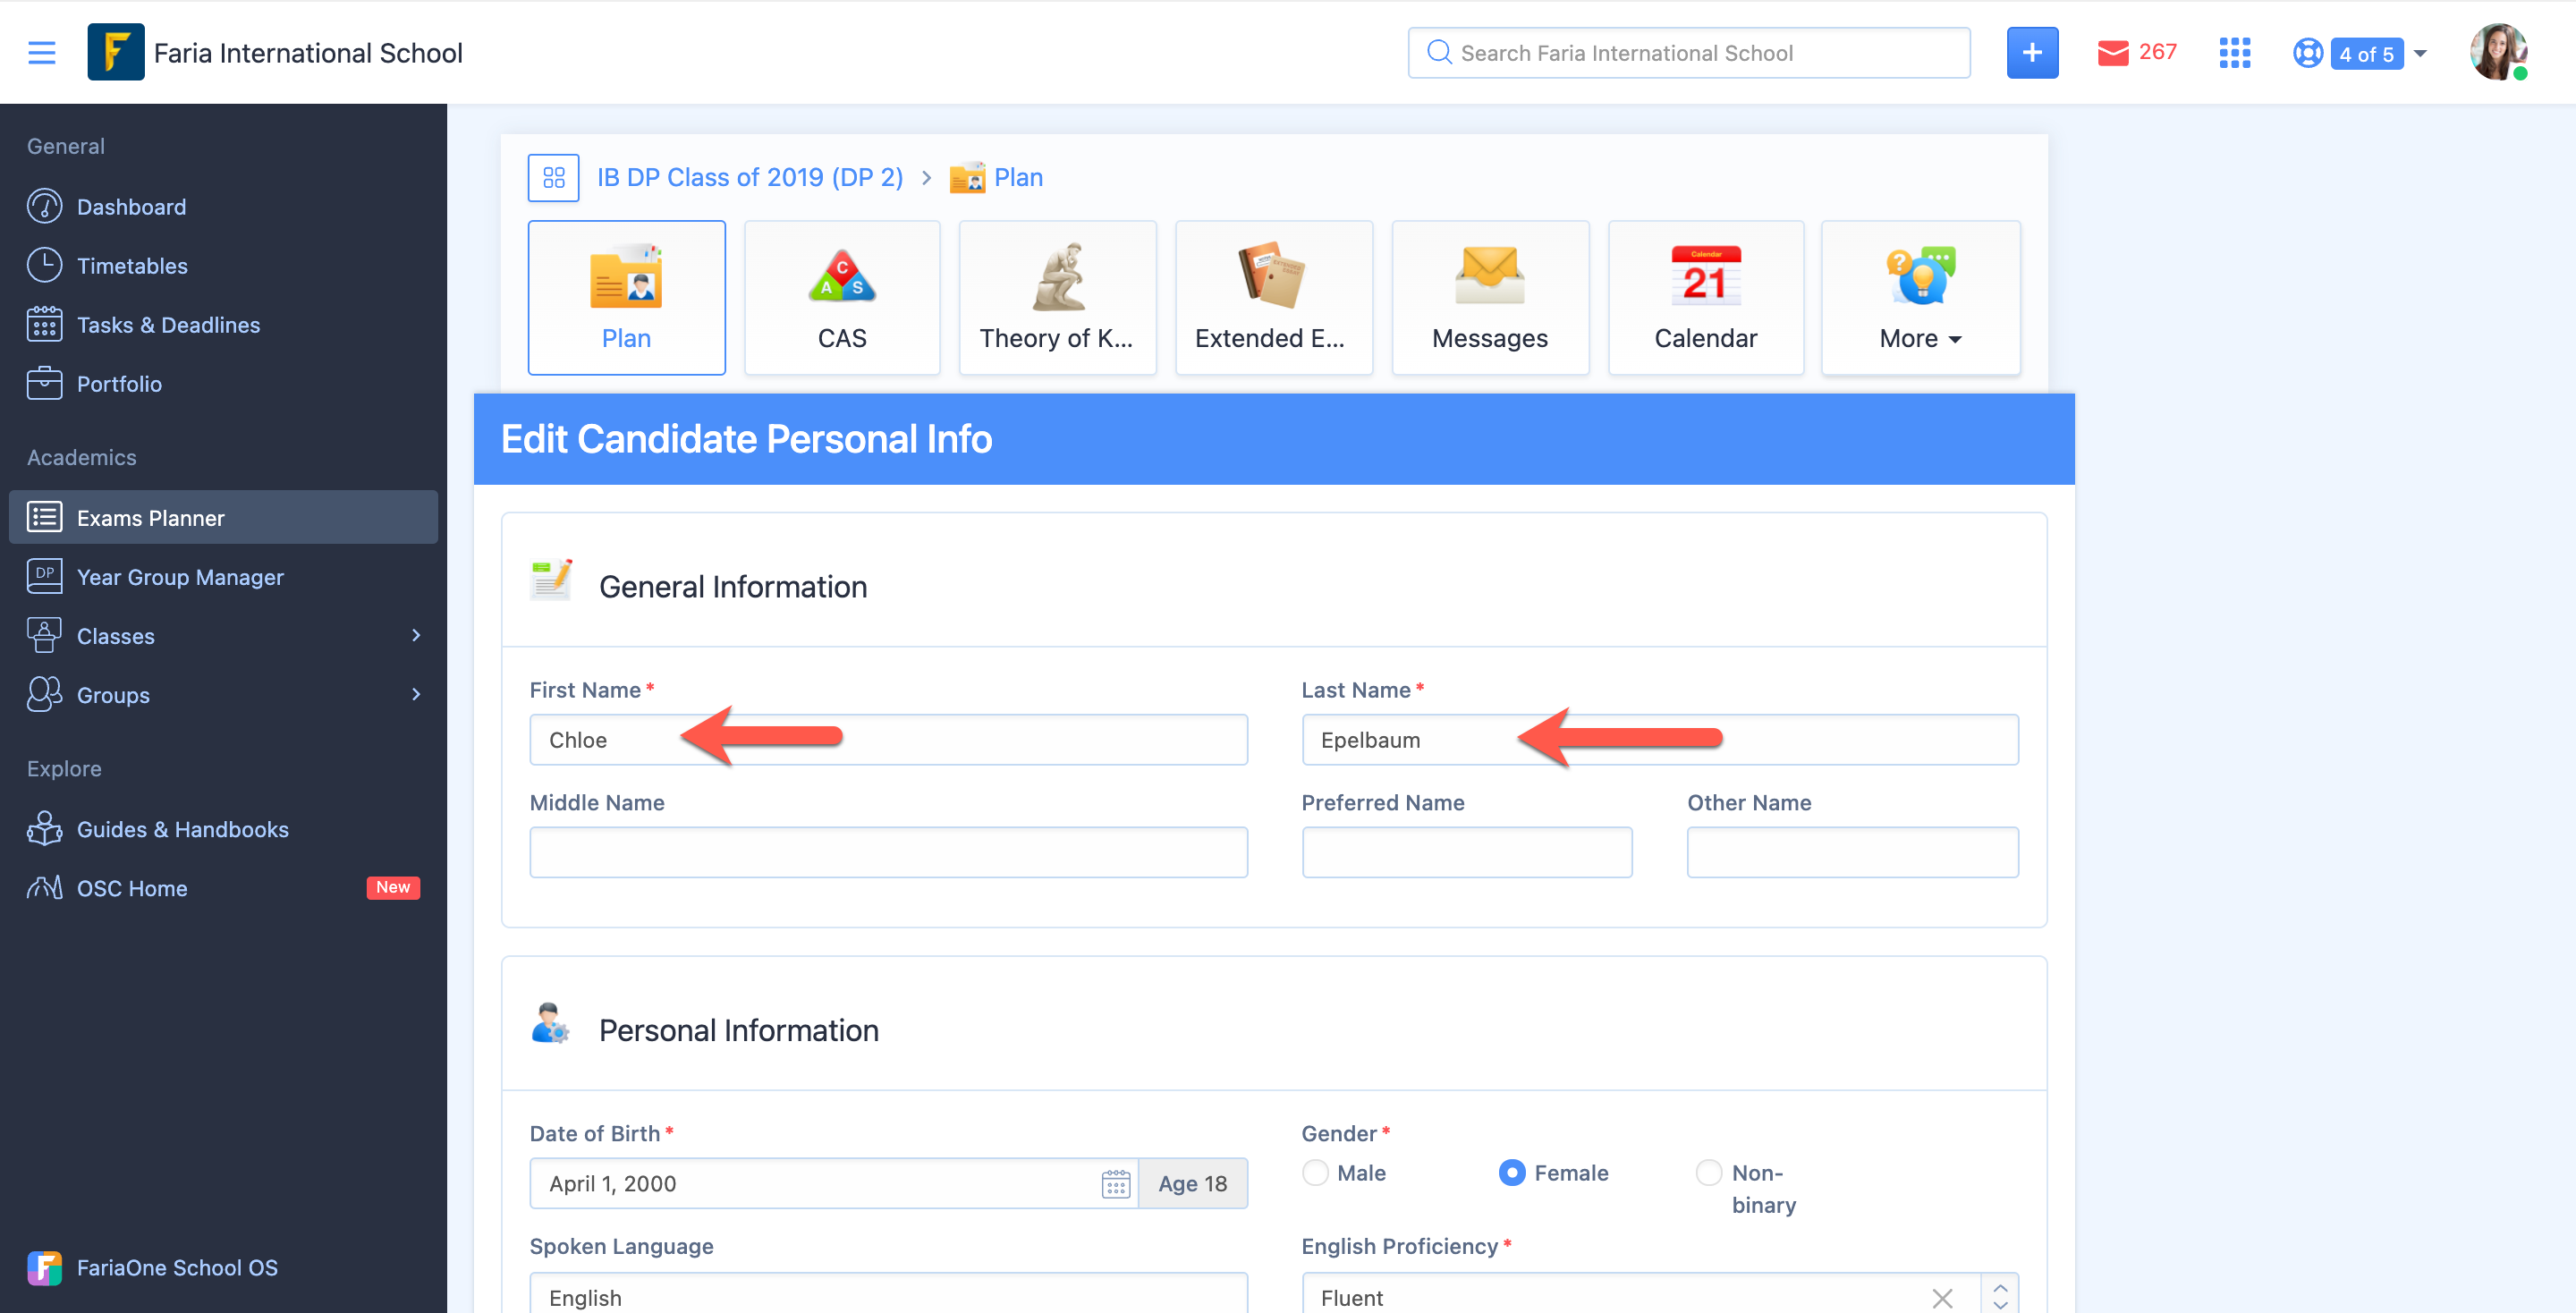
Task: Click the Timetables clock icon
Action: tap(44, 266)
